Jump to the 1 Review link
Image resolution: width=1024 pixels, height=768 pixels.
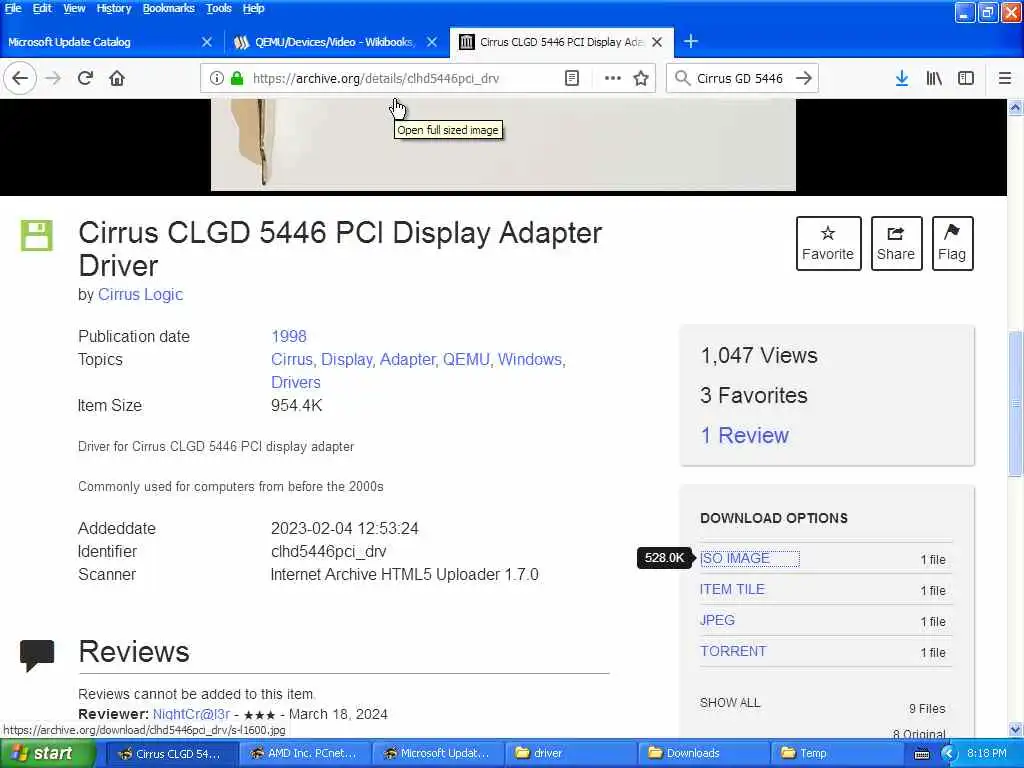point(744,435)
